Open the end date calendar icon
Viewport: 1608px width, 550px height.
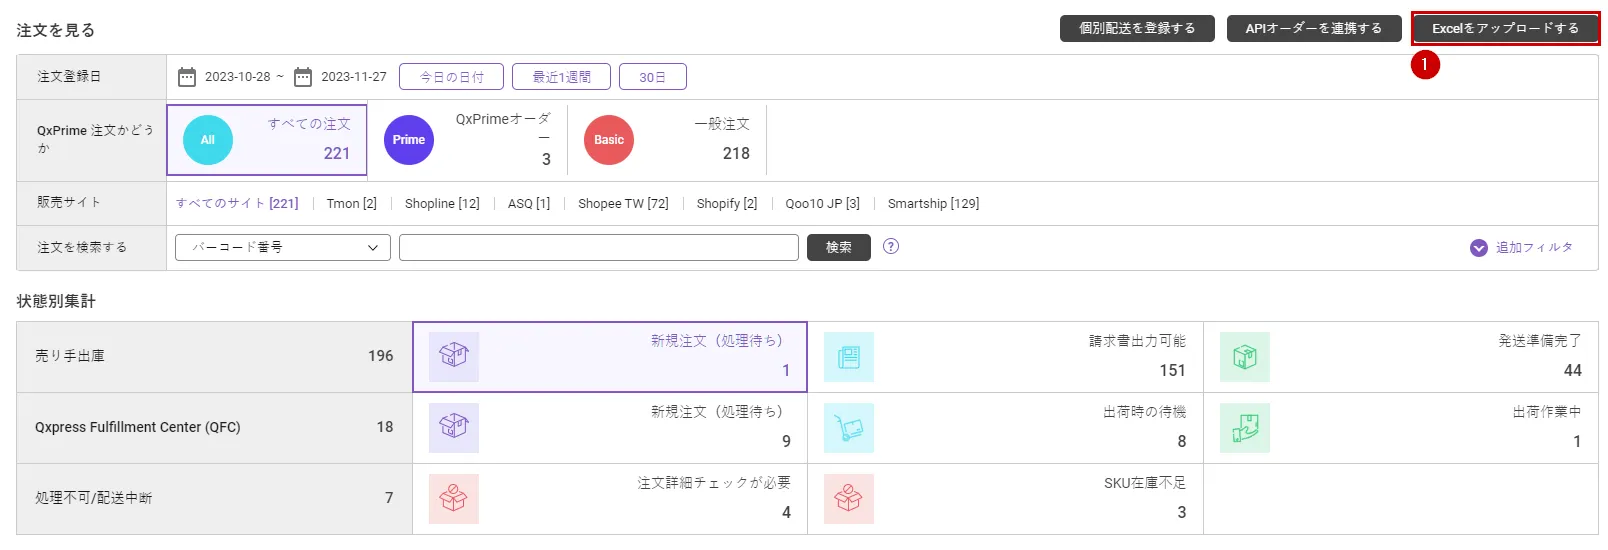303,77
